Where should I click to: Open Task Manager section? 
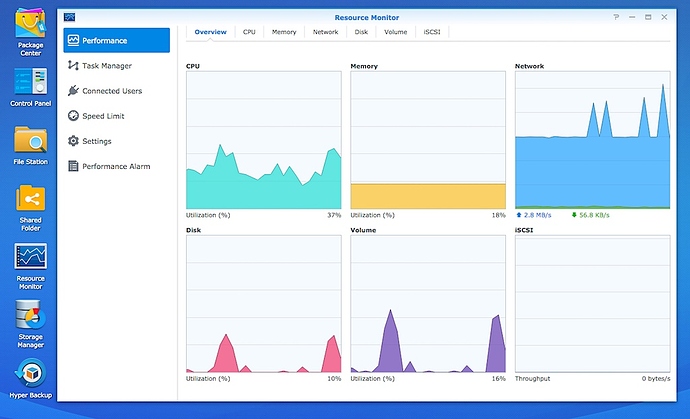tap(117, 66)
